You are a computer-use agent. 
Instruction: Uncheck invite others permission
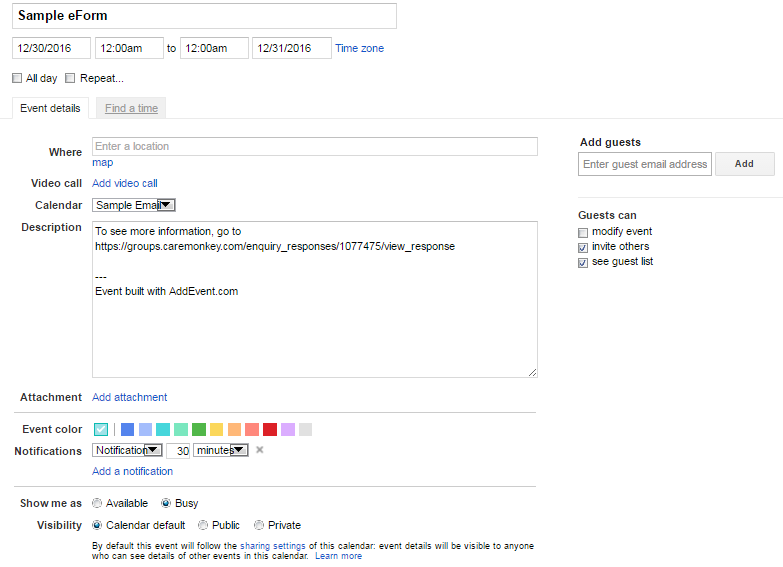pyautogui.click(x=583, y=248)
